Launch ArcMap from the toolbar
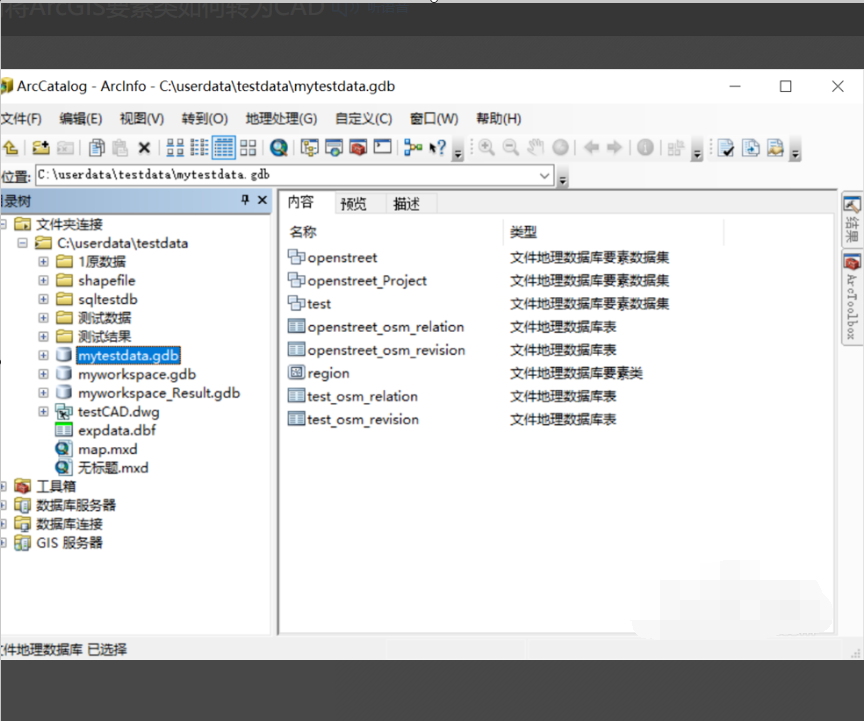The width and height of the screenshot is (864, 721). pyautogui.click(x=279, y=148)
